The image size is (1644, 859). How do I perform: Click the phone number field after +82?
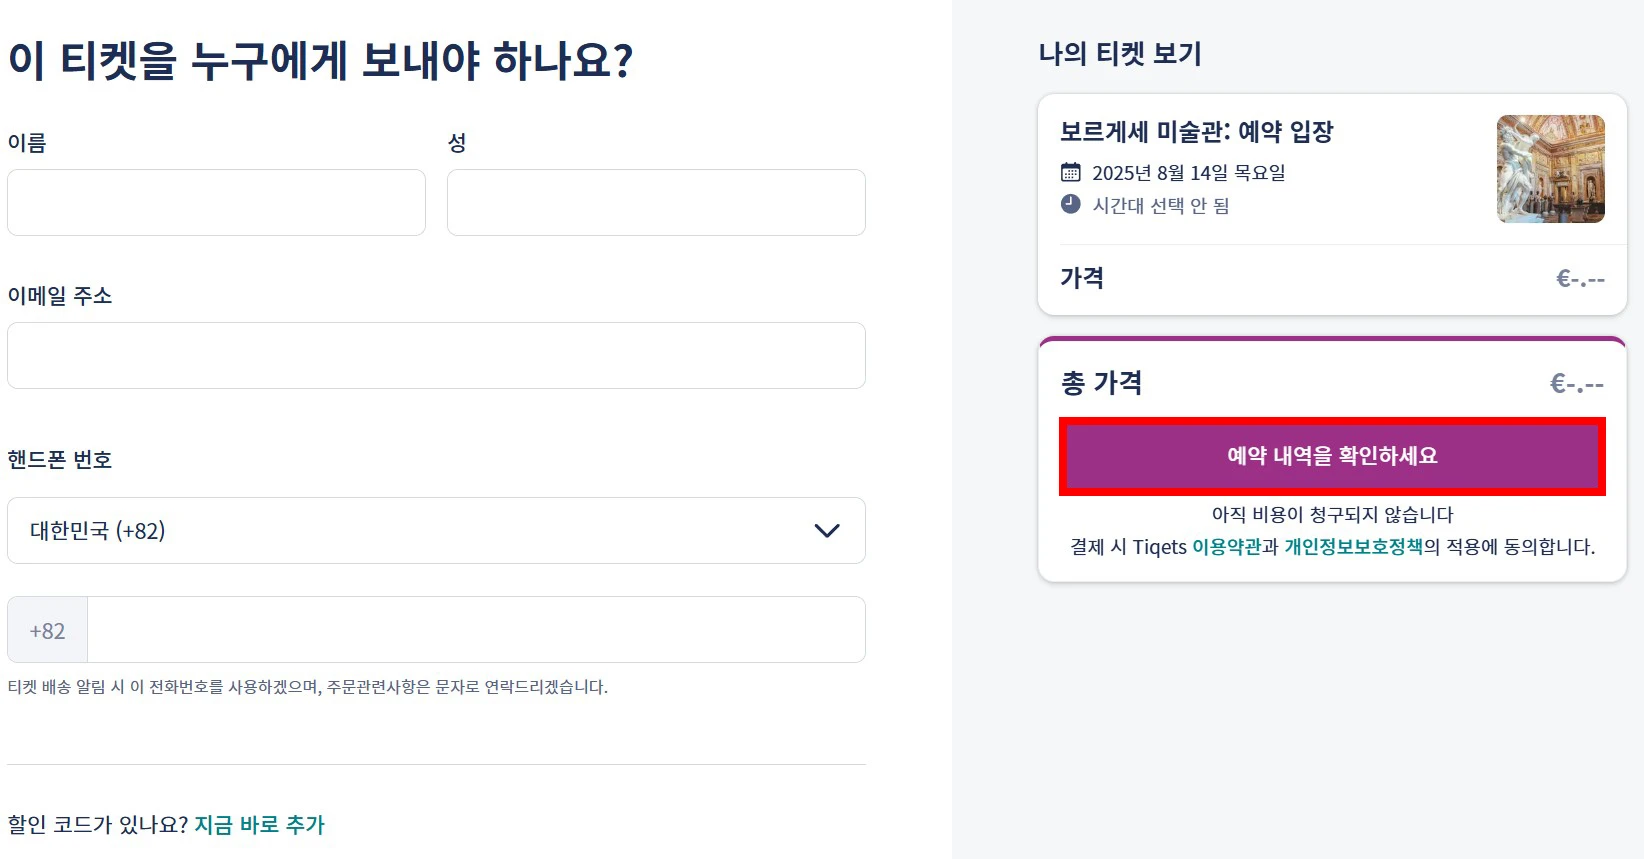click(x=476, y=630)
